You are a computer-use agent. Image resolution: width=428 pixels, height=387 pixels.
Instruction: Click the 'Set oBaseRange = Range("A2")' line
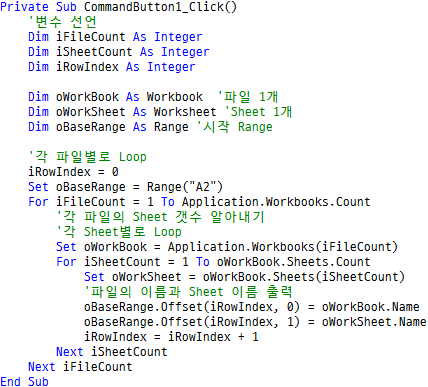pyautogui.click(x=125, y=187)
